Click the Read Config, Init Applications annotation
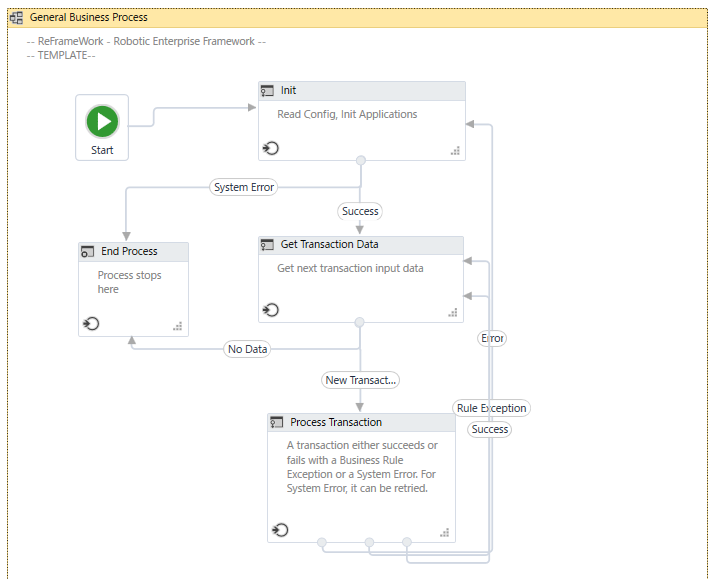 347,114
